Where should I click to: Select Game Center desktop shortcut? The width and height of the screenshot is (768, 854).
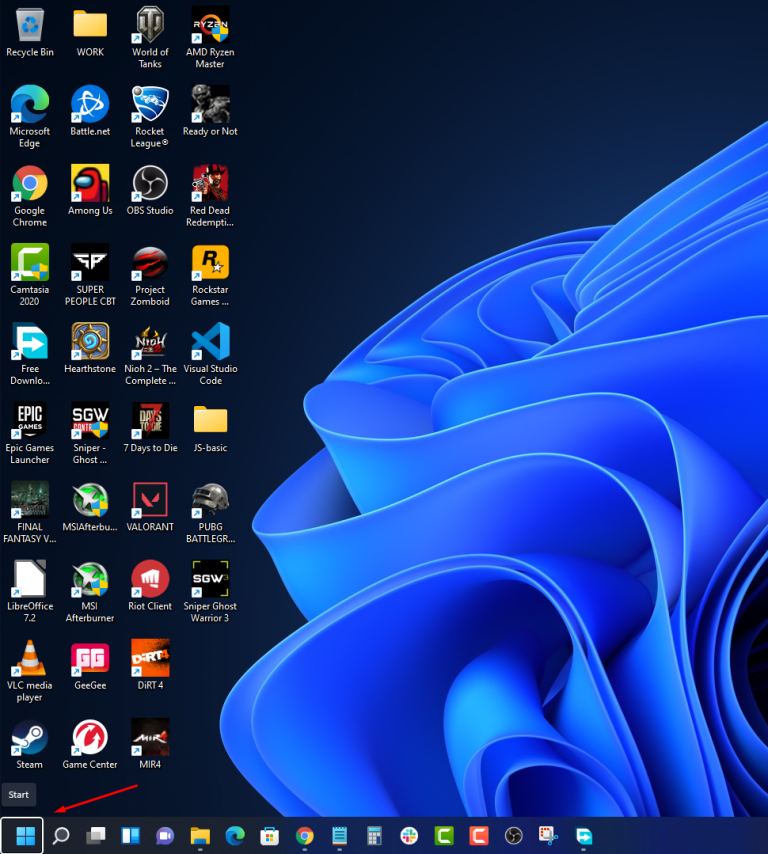[x=90, y=744]
